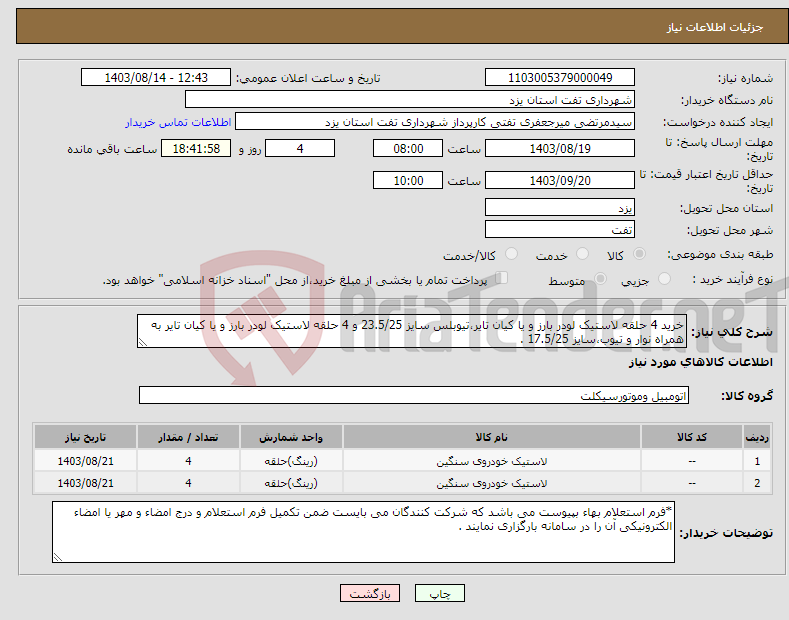Click the جزئیات اطلاعات نیاز page header
The image size is (789, 620).
click(715, 27)
